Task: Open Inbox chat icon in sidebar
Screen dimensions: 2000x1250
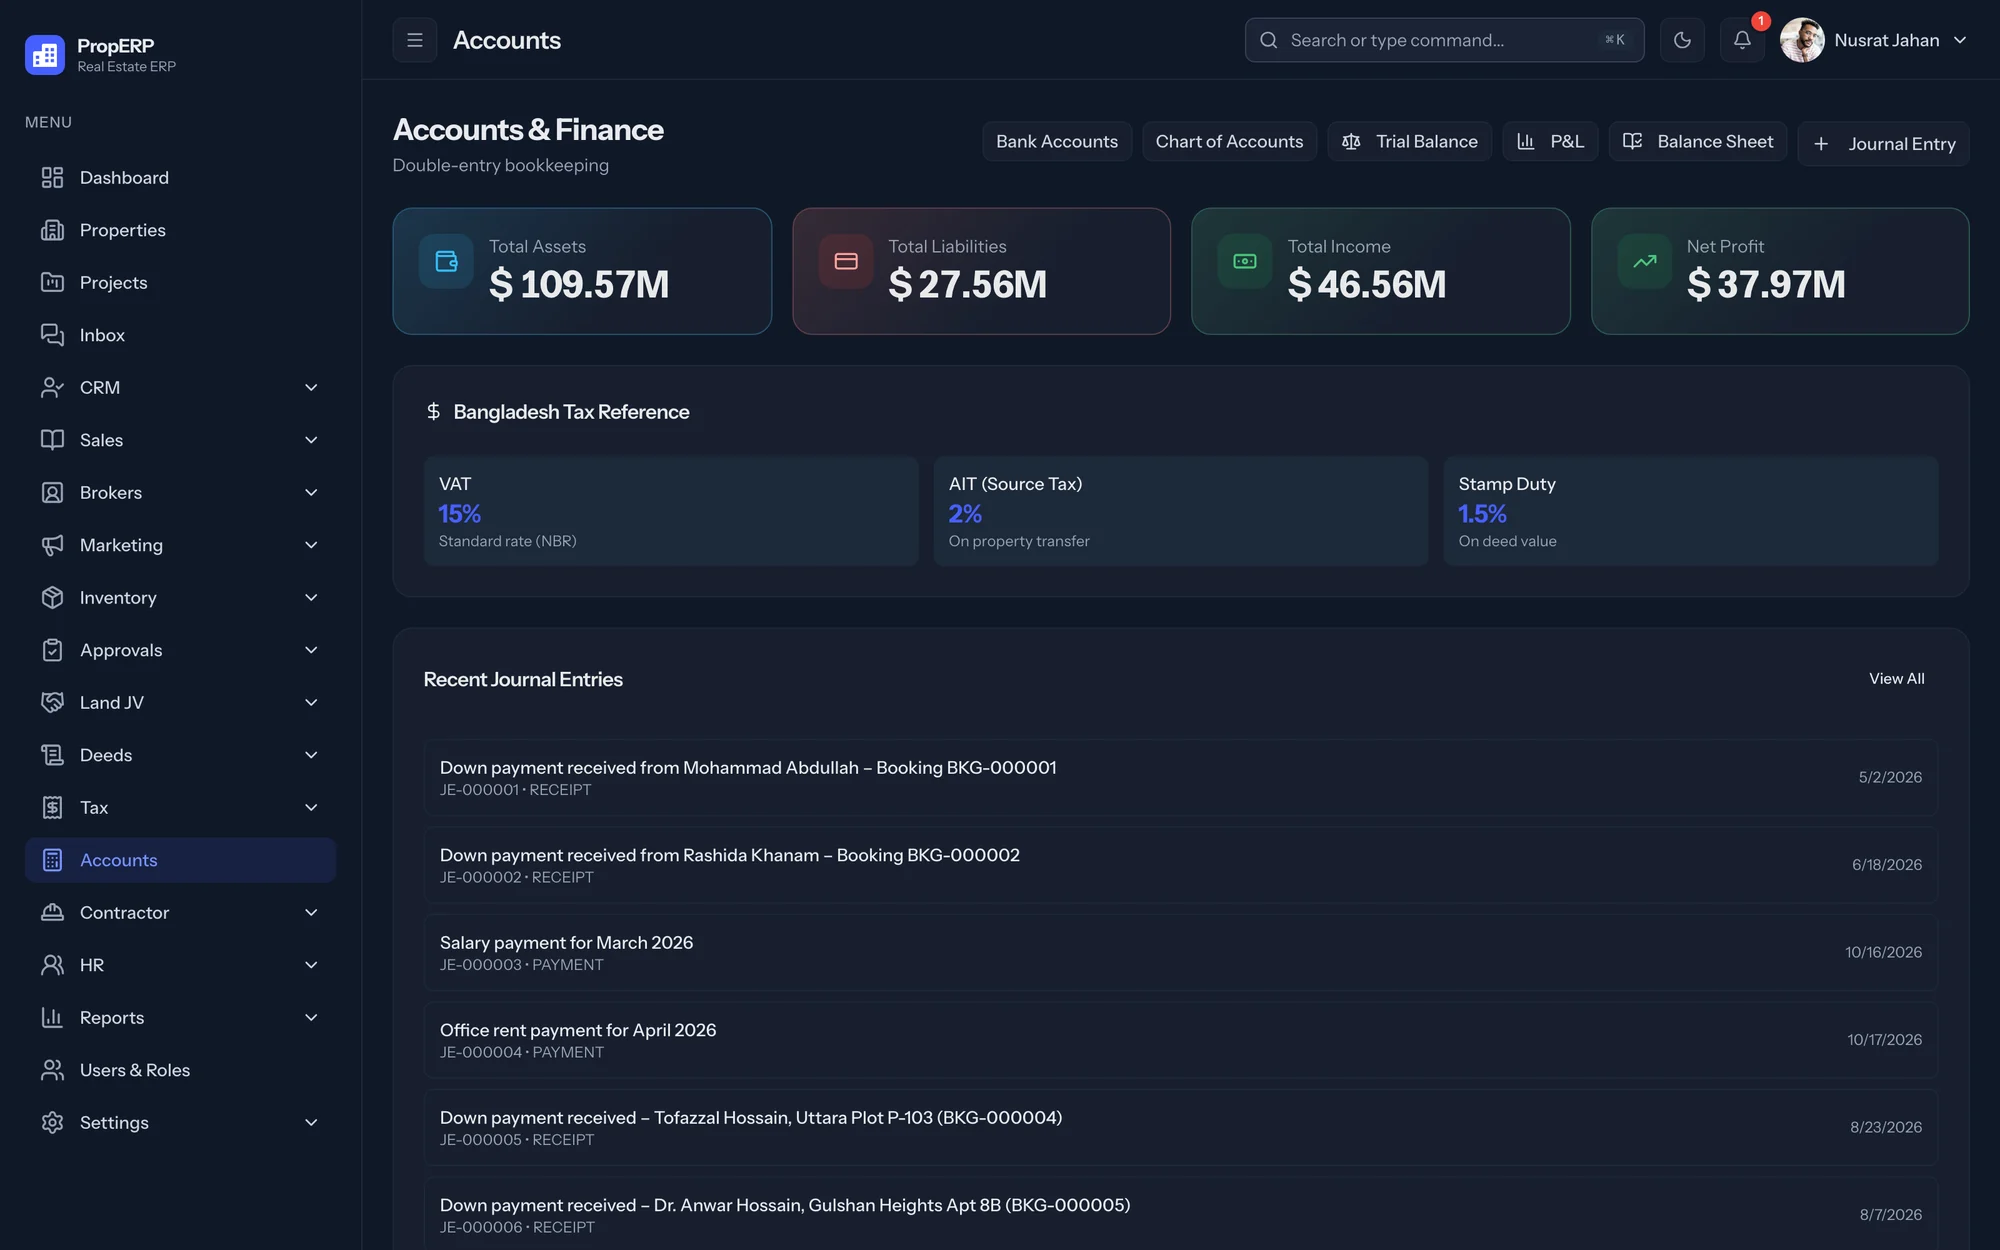Action: pos(52,335)
